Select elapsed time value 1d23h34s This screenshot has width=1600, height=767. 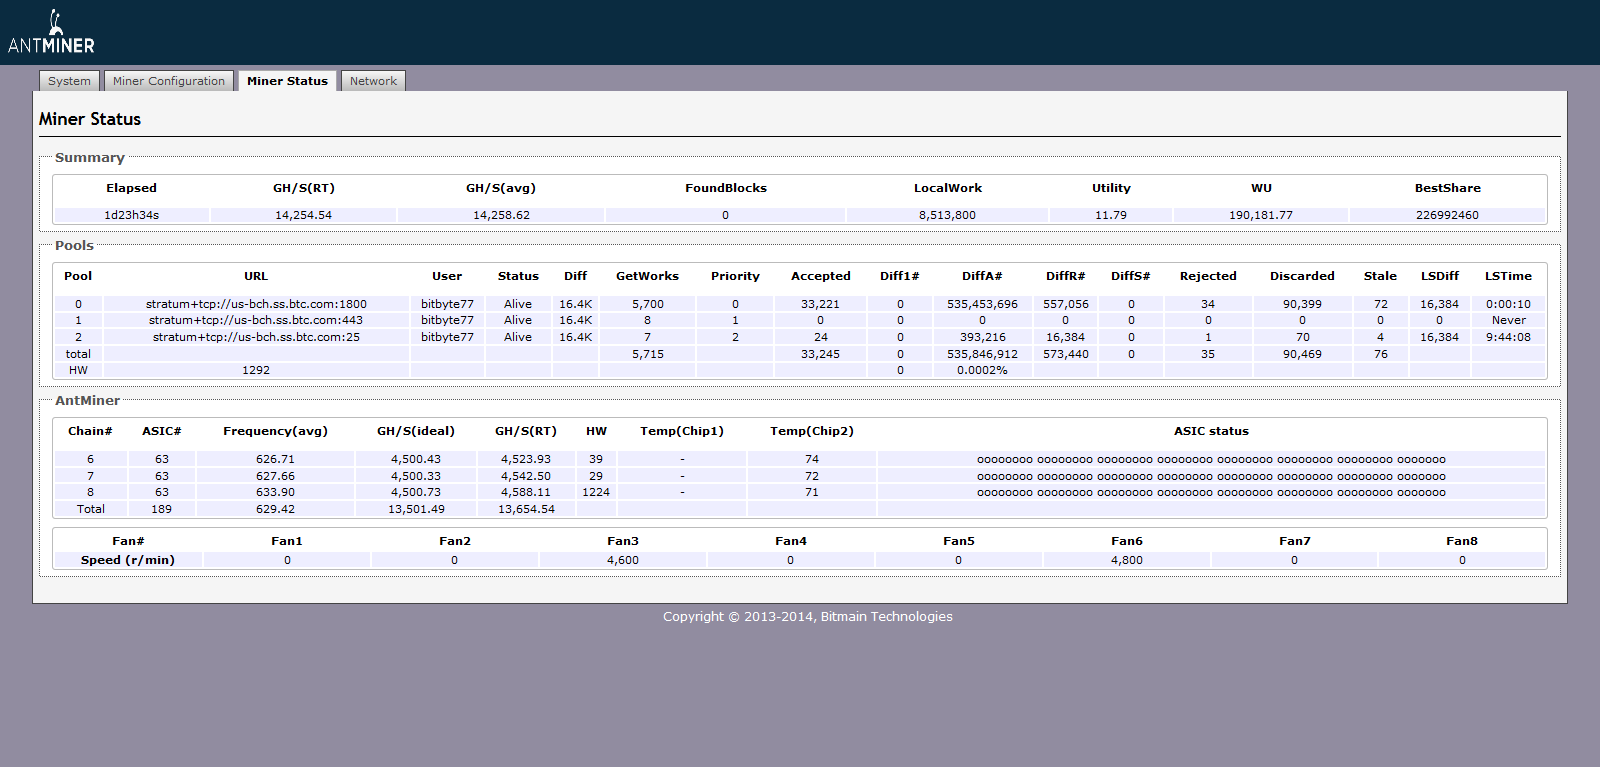[x=132, y=215]
